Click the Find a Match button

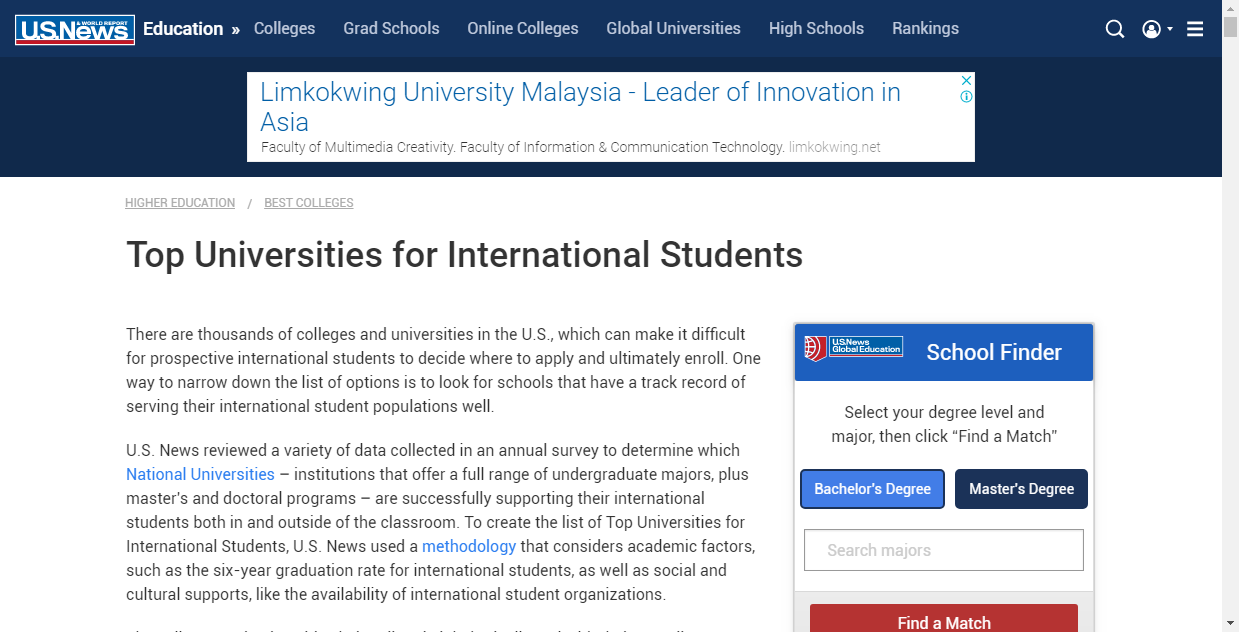[x=944, y=618]
